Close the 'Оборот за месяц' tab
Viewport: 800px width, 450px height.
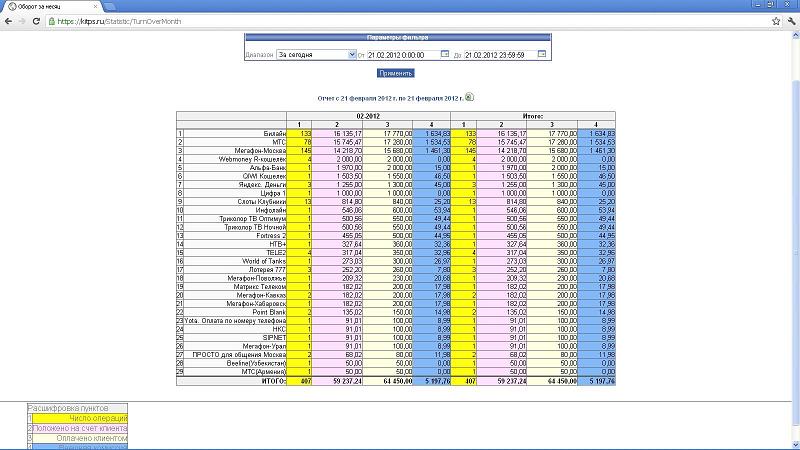[95, 7]
